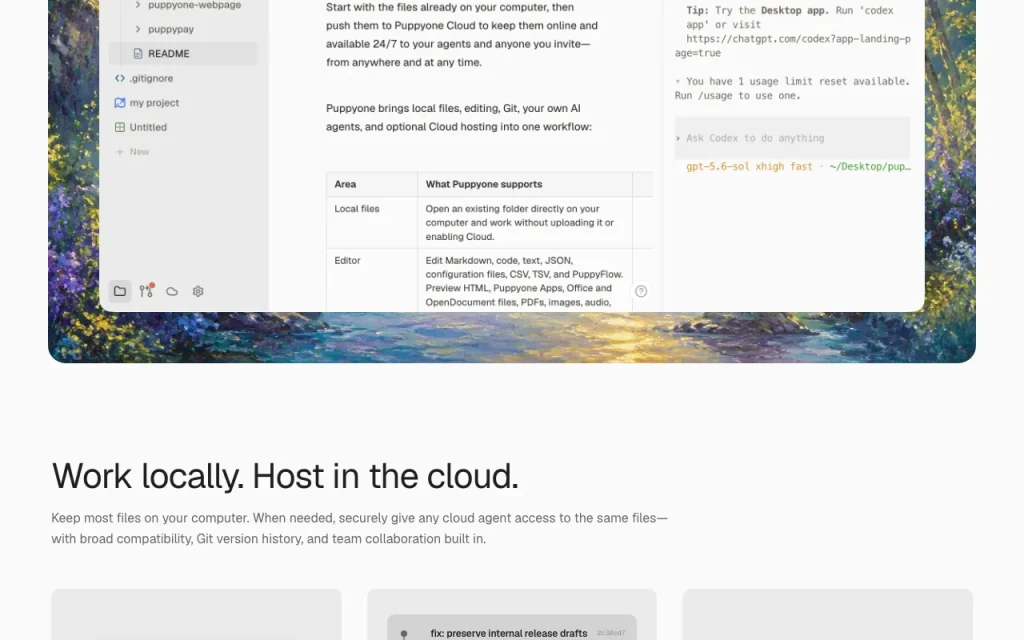This screenshot has width=1024, height=640.
Task: Click the "1 usage limit reset available" notice
Action: coord(792,88)
